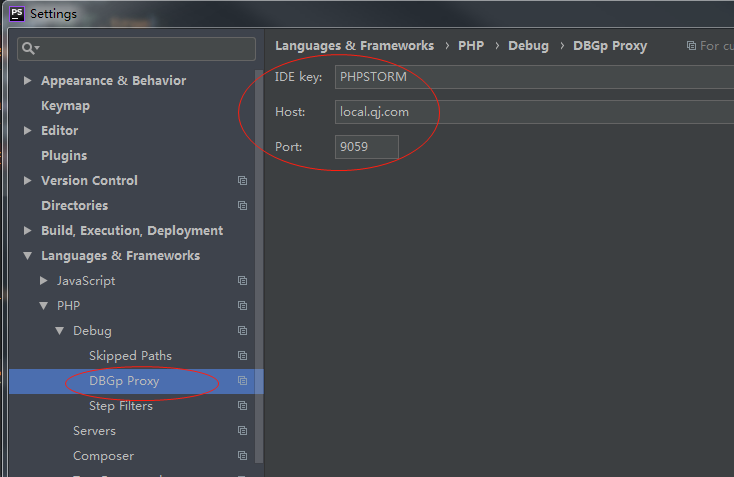Click the 'Port:' label
This screenshot has width=734, height=477.
(x=288, y=147)
